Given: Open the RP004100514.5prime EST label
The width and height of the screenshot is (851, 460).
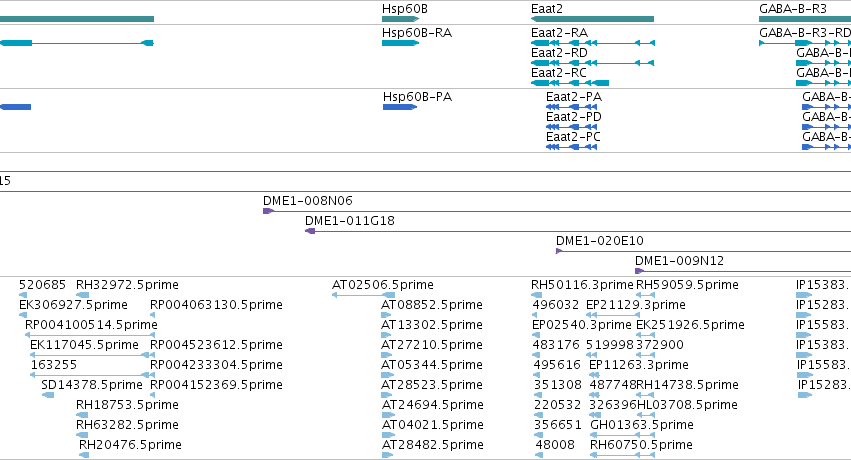Looking at the screenshot, I should point(91,325).
